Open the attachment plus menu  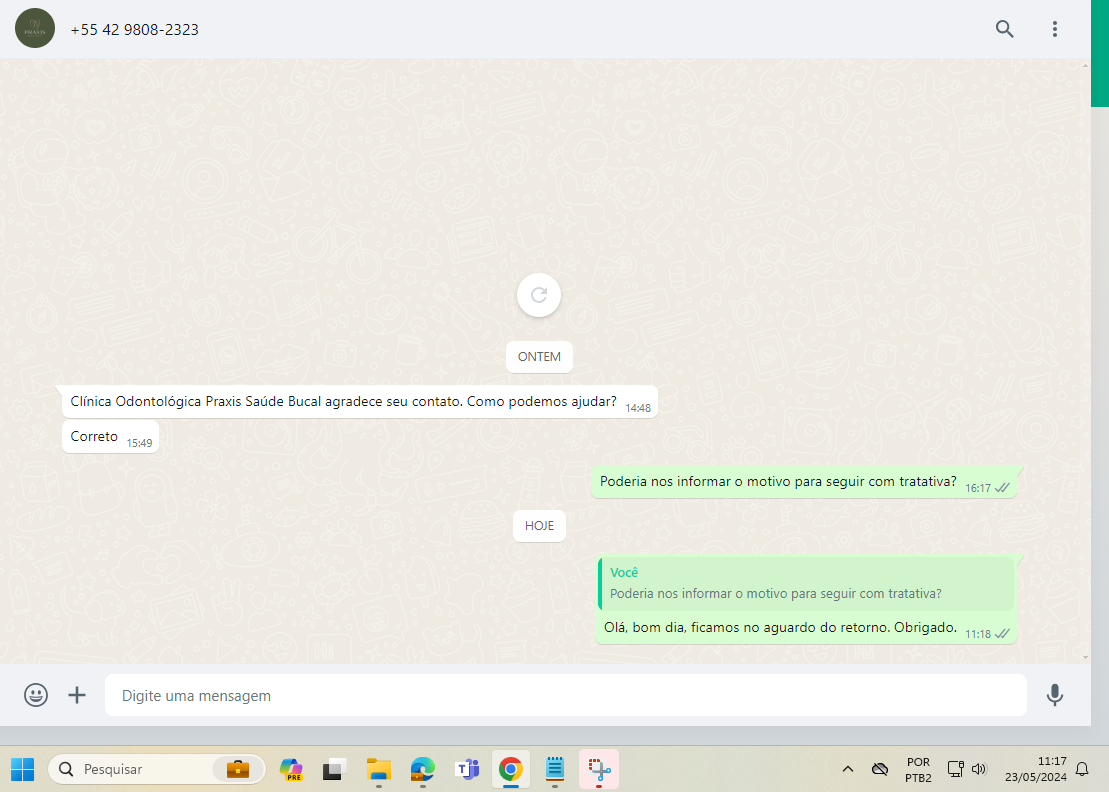coord(77,695)
